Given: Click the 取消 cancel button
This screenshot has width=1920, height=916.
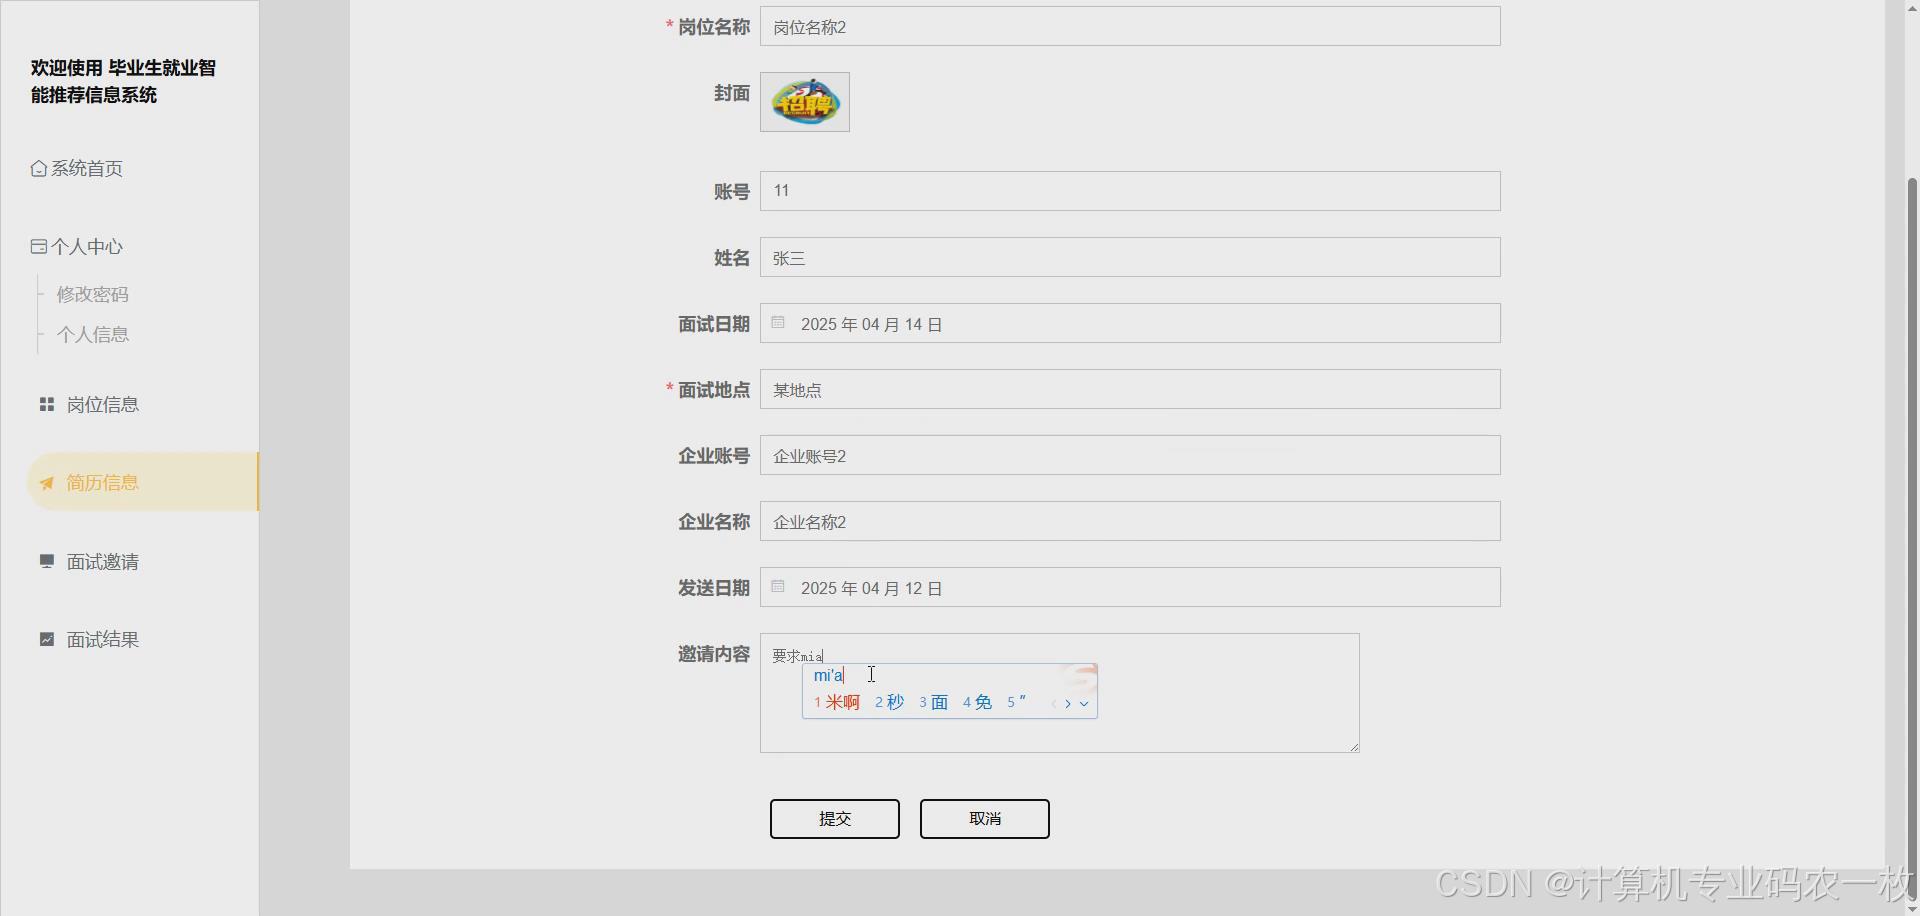Looking at the screenshot, I should (984, 818).
